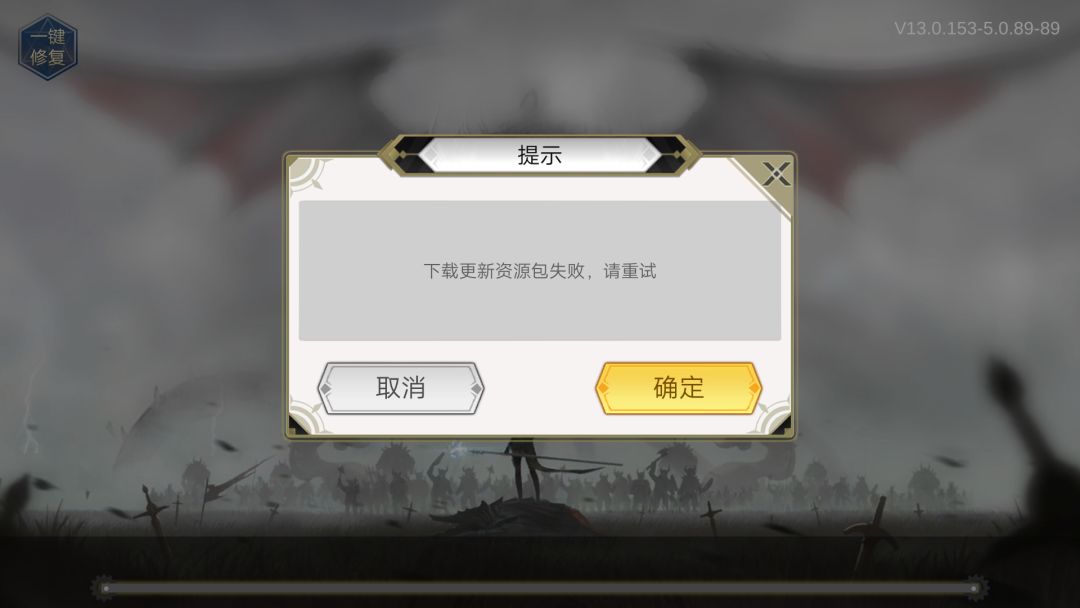Image resolution: width=1080 pixels, height=608 pixels.
Task: Click the 提示 dialog title banner
Action: click(x=539, y=155)
